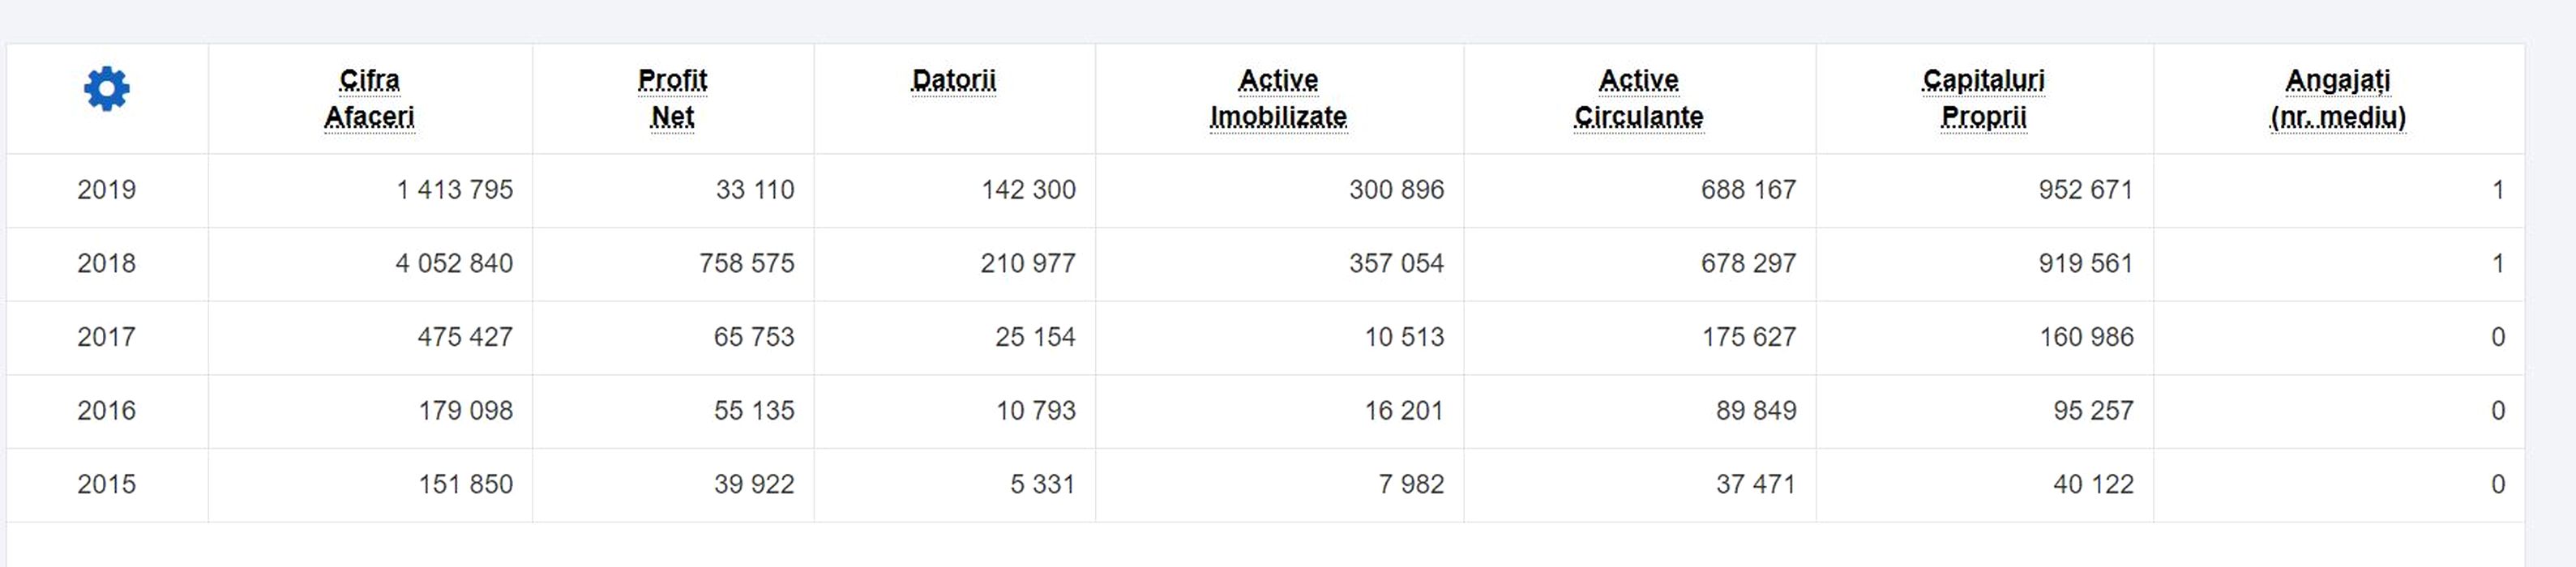Click the Capitaluri Proprii column header
The width and height of the screenshot is (2576, 567).
click(x=1983, y=98)
